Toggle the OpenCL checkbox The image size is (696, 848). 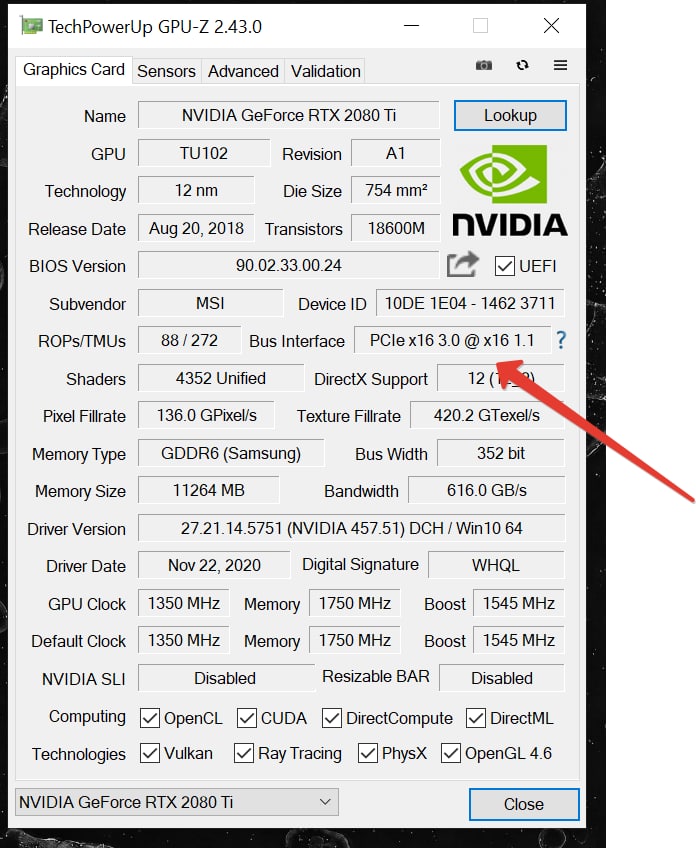[149, 718]
